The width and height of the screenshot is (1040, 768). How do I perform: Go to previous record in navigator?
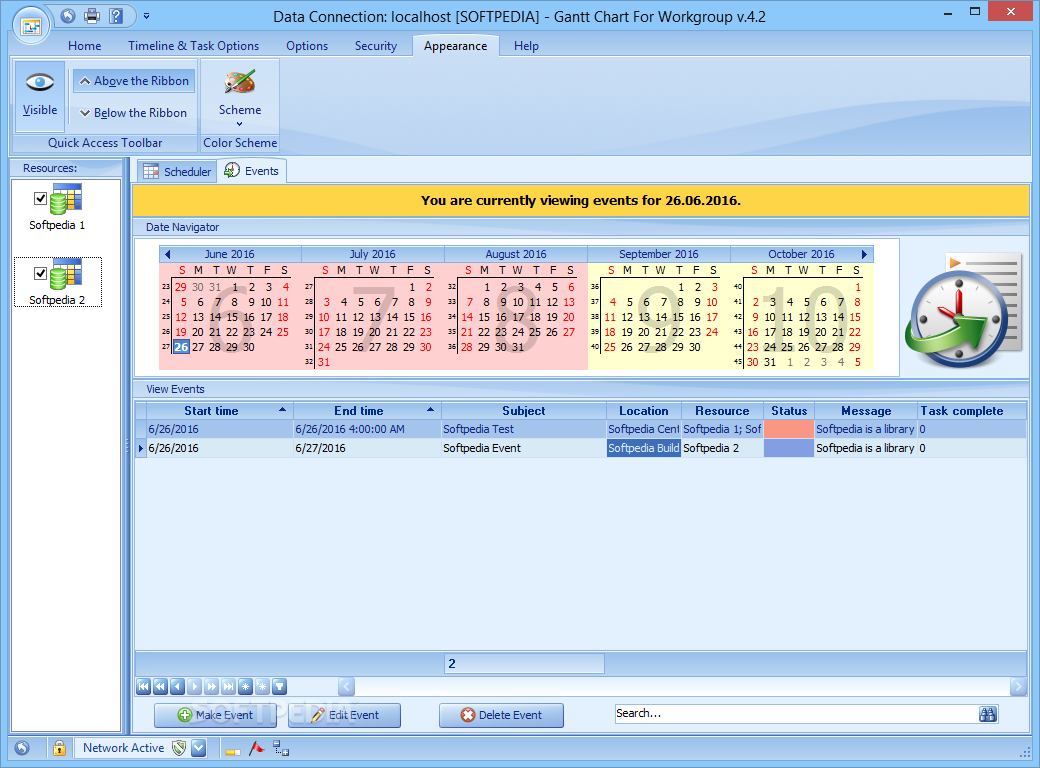coord(177,686)
